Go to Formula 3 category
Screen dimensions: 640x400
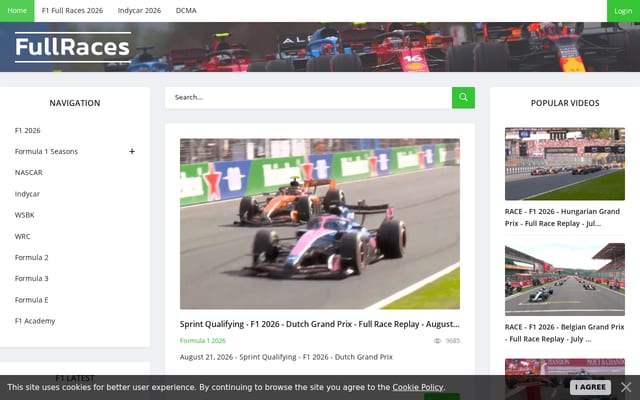coord(31,278)
